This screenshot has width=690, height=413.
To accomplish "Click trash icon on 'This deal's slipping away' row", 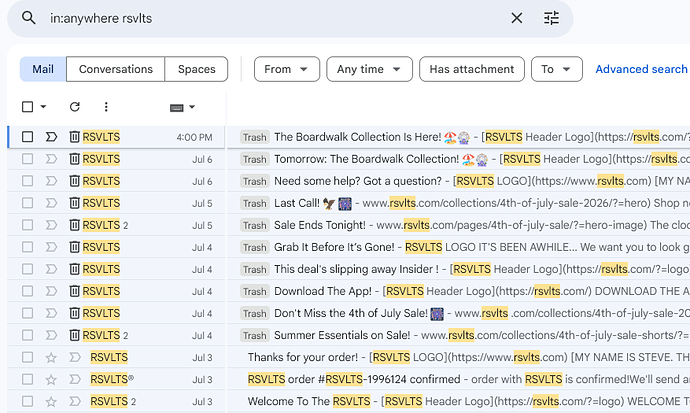I will pyautogui.click(x=74, y=269).
